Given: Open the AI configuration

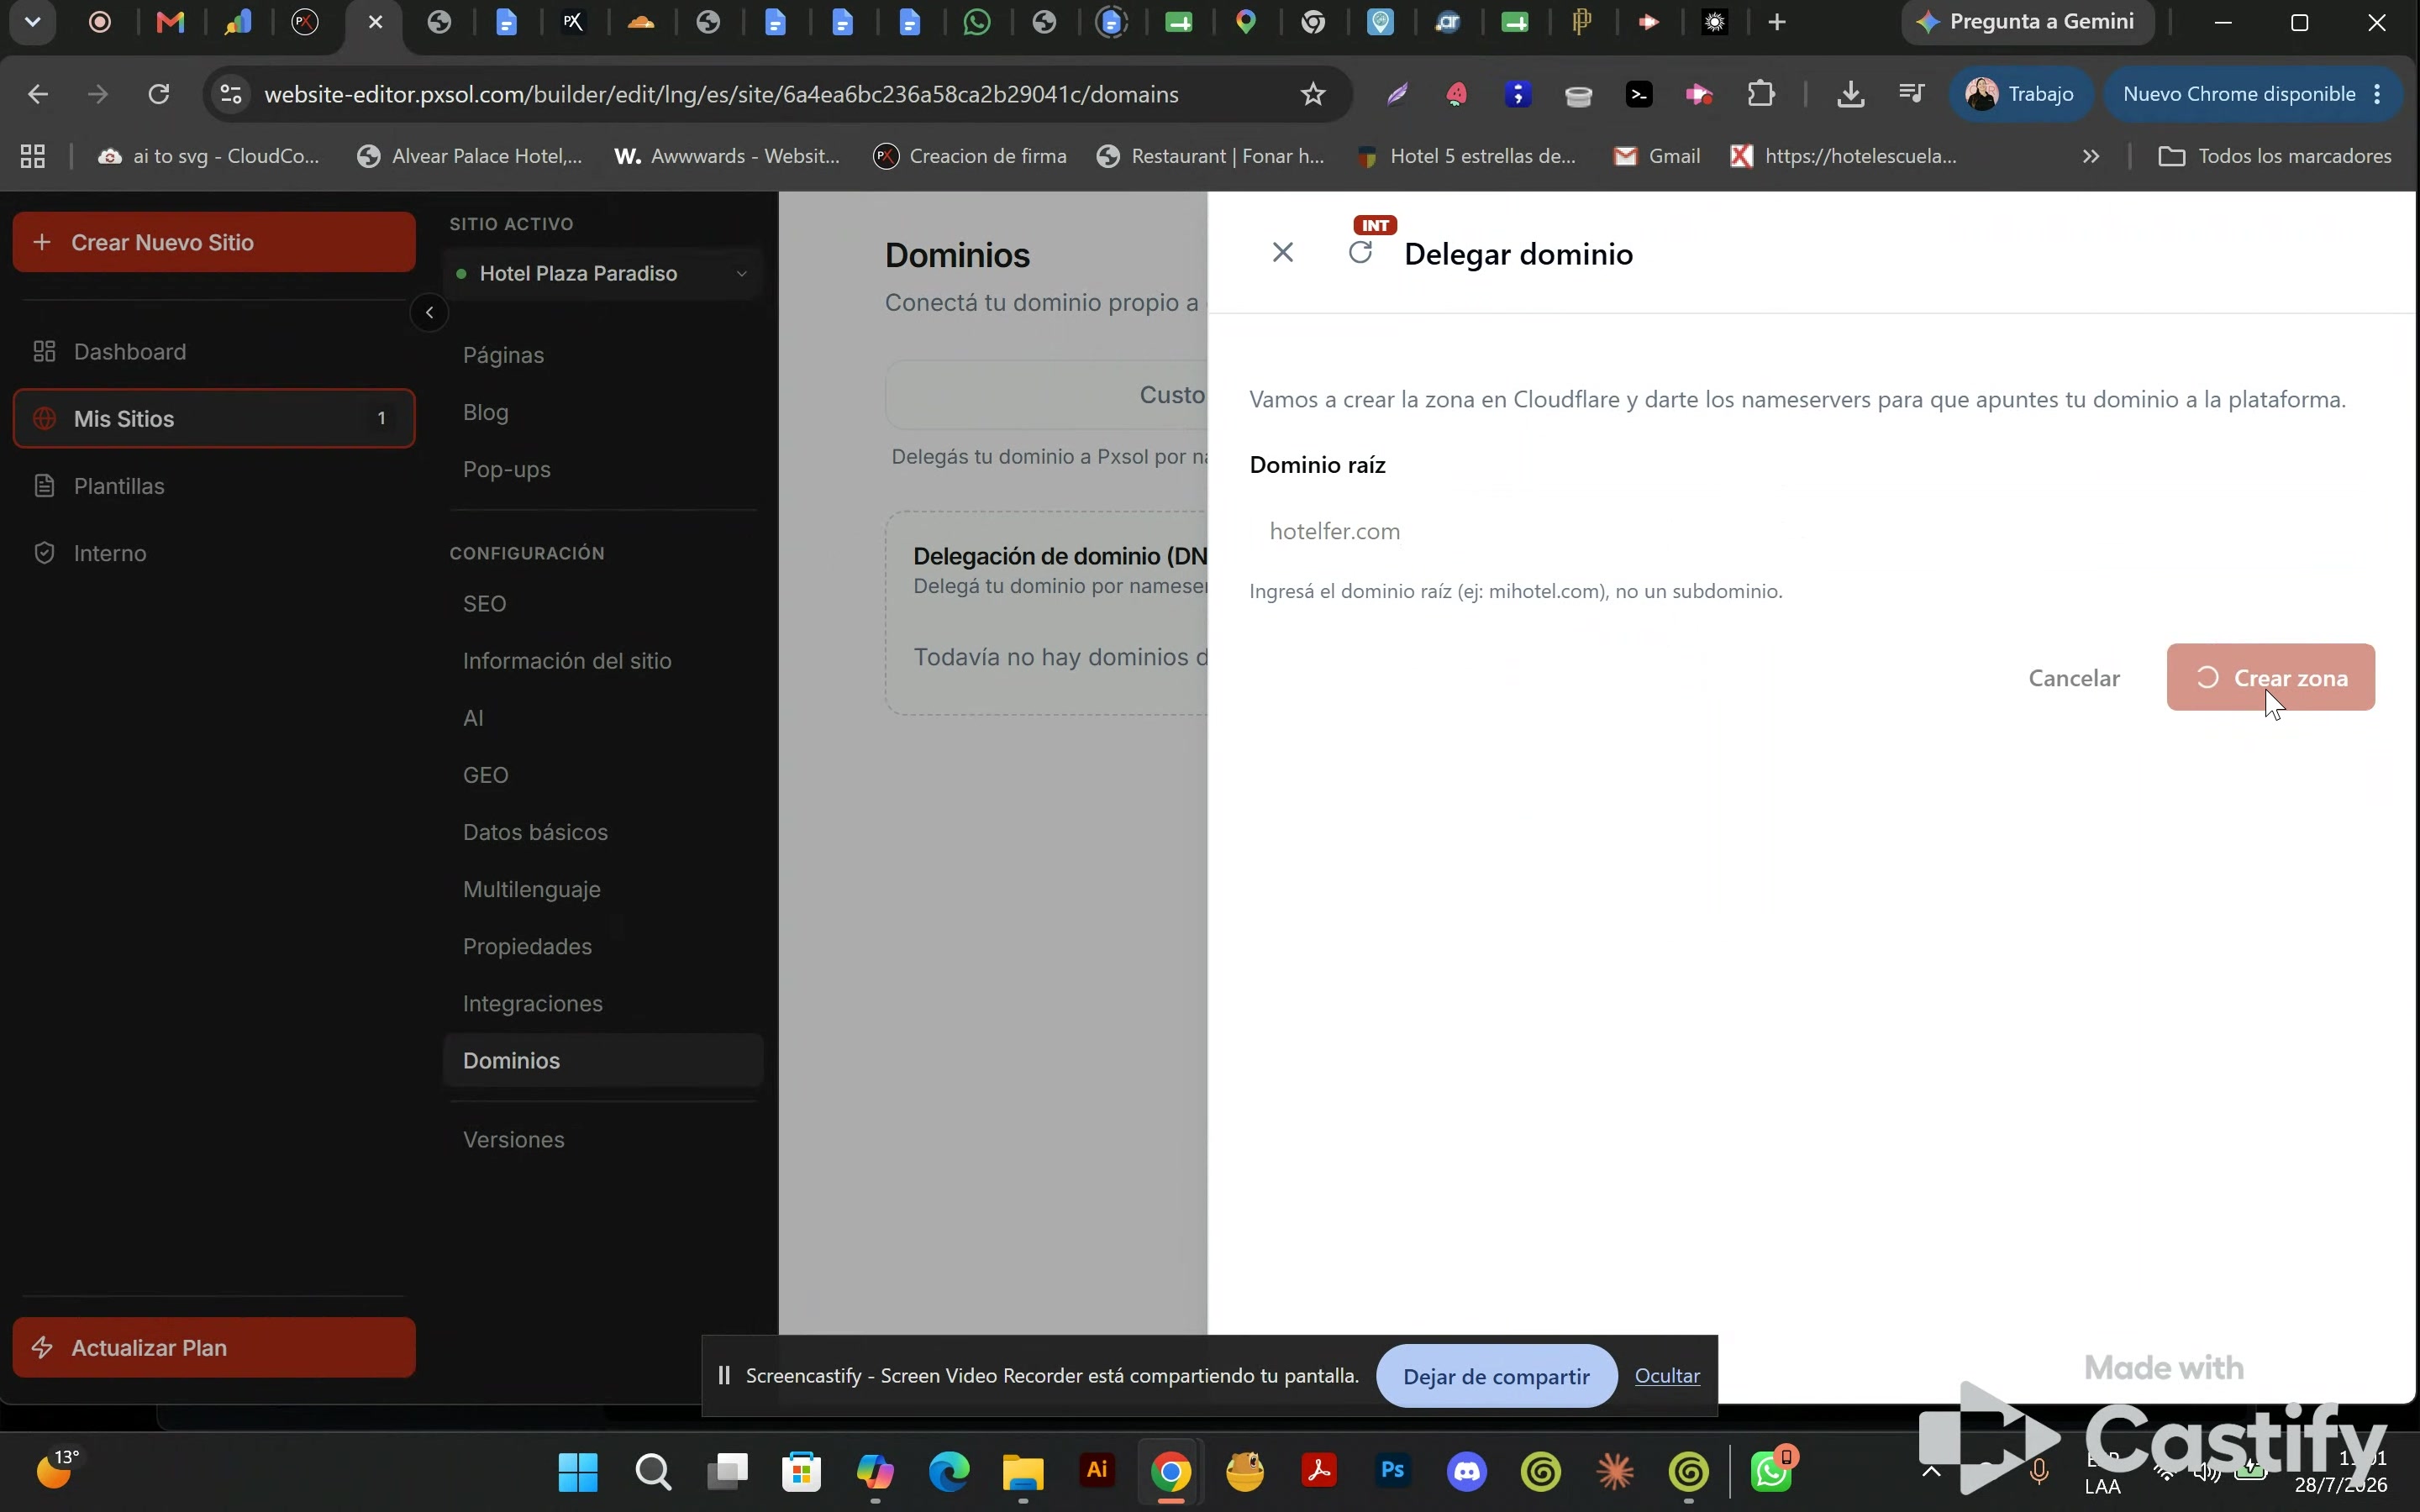Looking at the screenshot, I should point(474,718).
